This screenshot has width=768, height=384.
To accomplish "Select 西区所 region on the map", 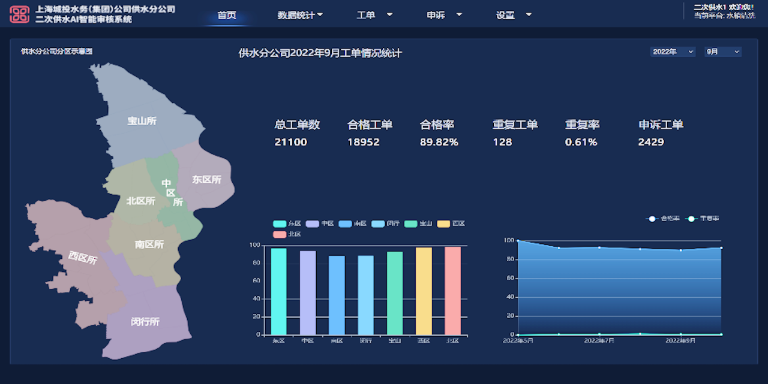I will pyautogui.click(x=82, y=258).
